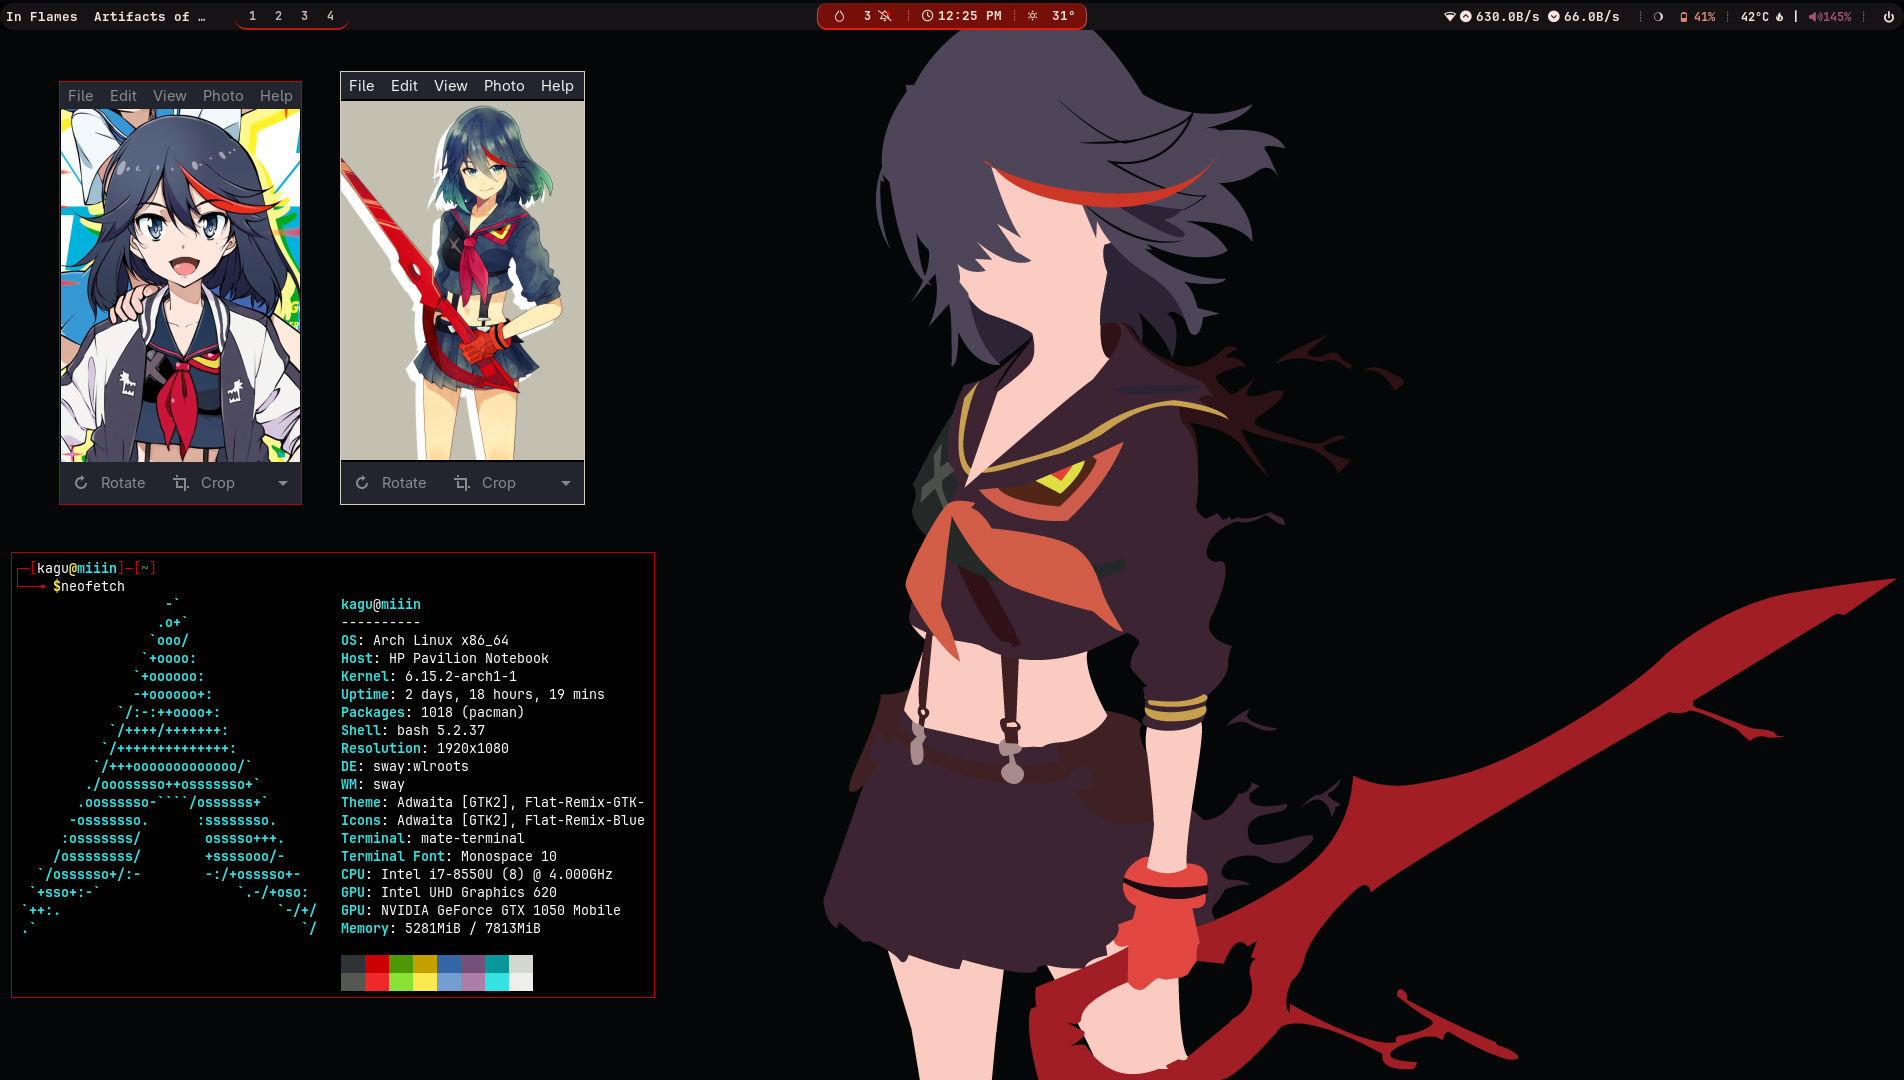
Task: Click the 'OS: Arch Linux x86_64' line
Action: point(425,641)
